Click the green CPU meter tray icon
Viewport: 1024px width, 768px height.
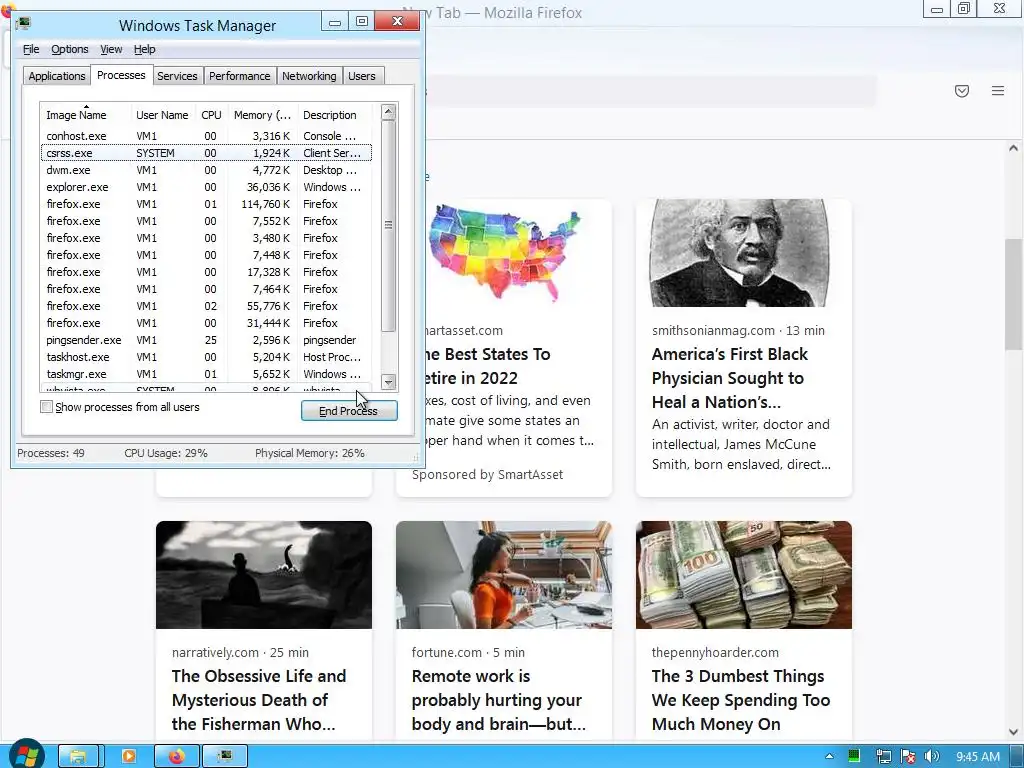pyautogui.click(x=854, y=756)
